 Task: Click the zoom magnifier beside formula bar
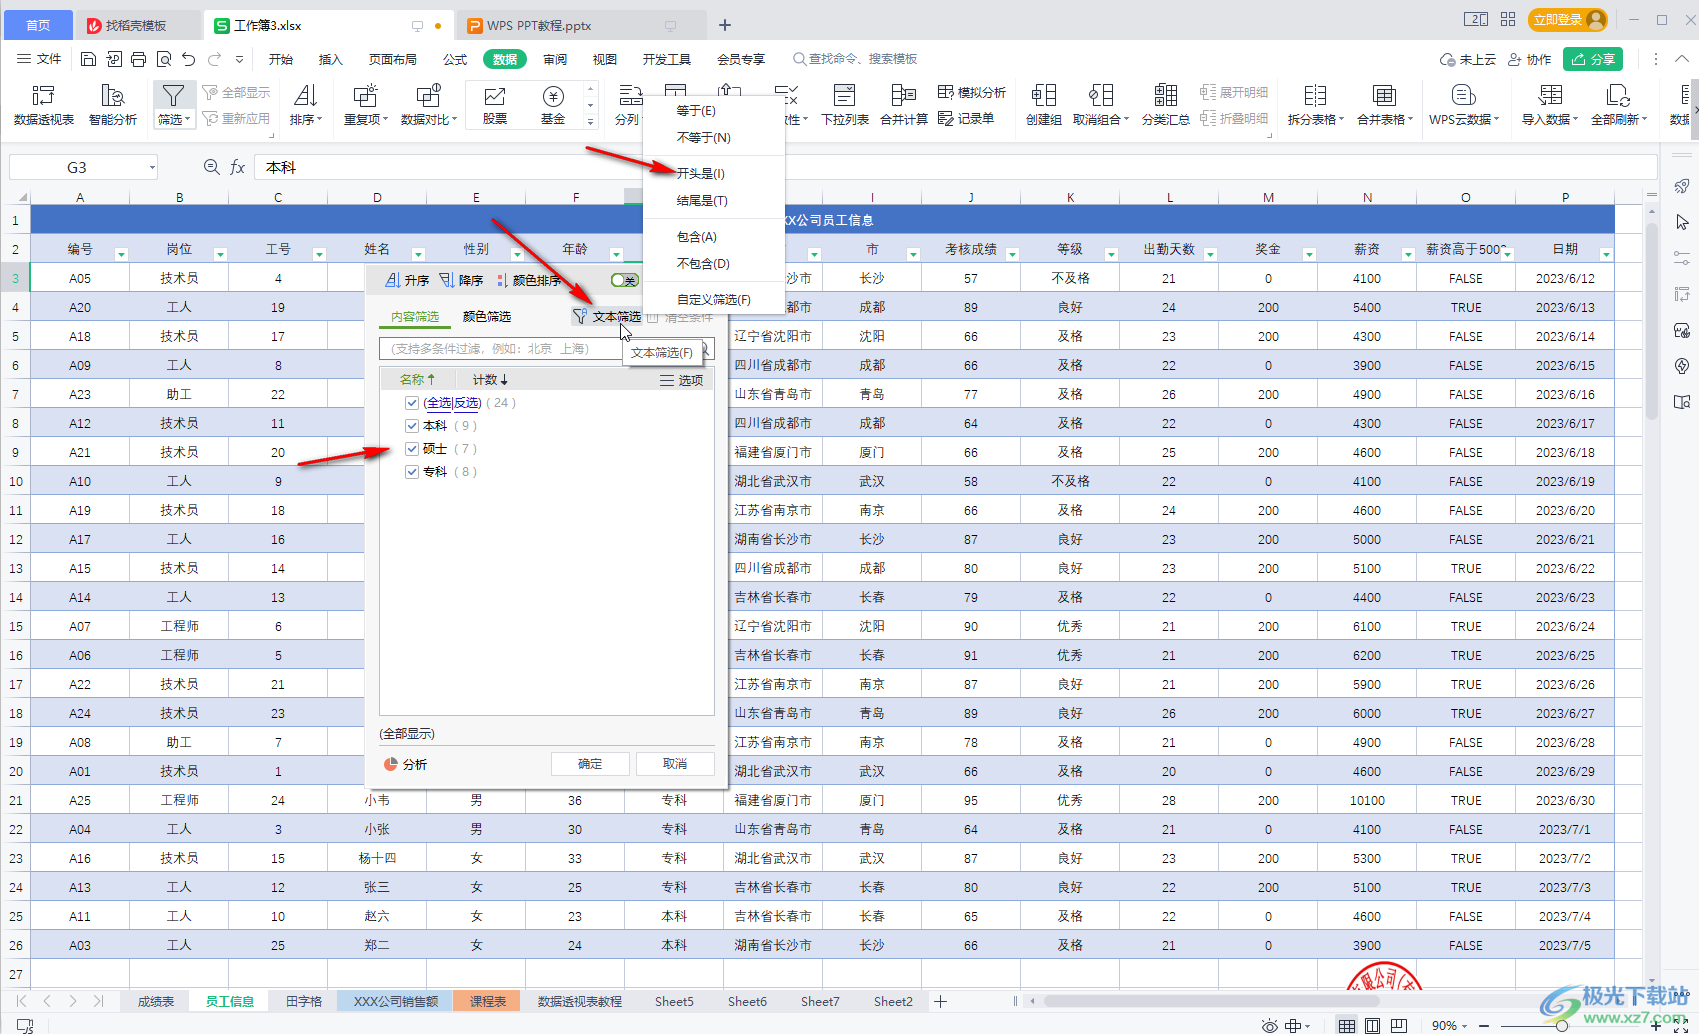[x=211, y=167]
